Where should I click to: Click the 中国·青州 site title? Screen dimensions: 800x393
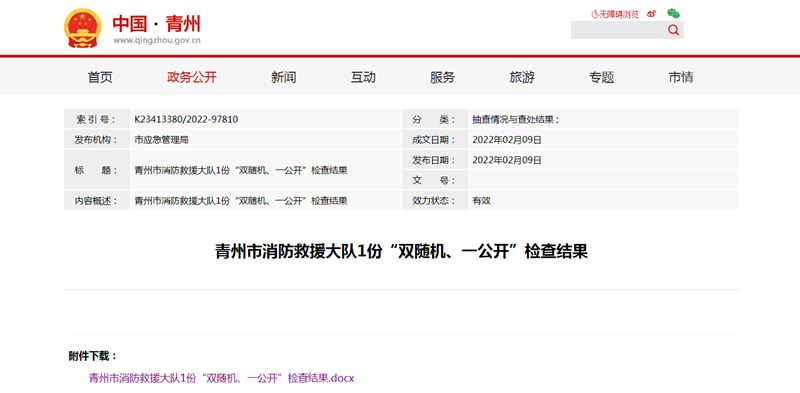coord(157,23)
